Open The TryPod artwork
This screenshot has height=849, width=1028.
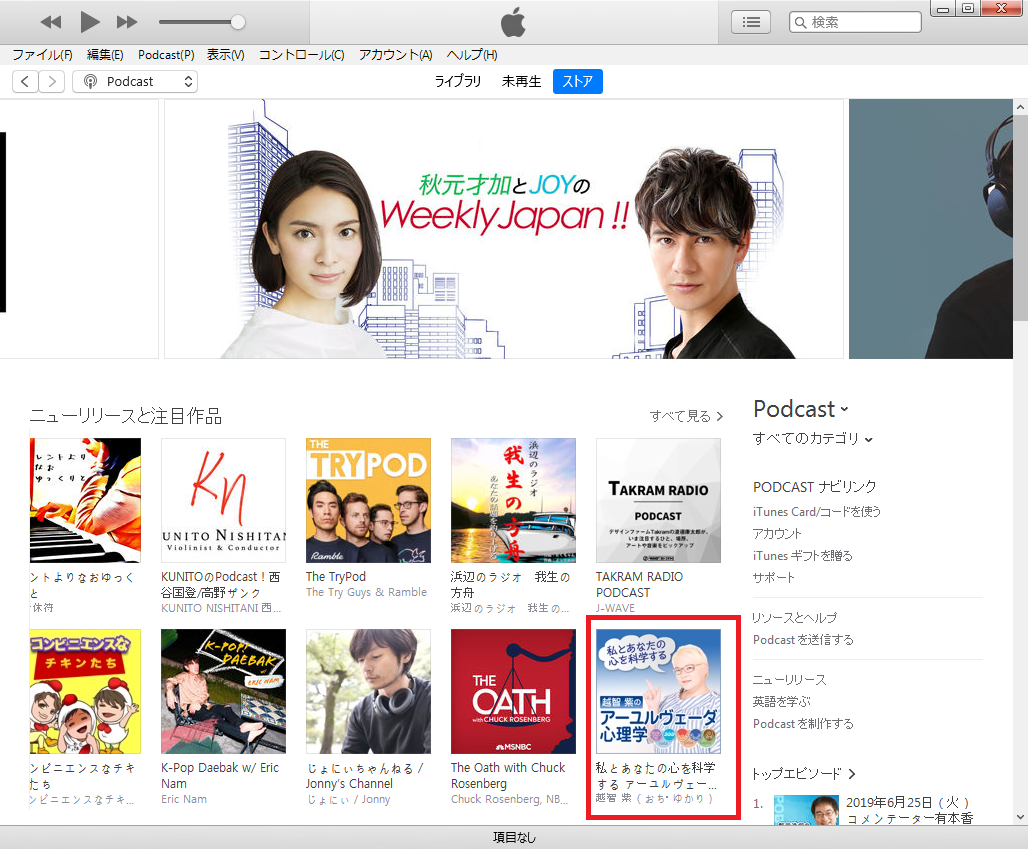[368, 500]
